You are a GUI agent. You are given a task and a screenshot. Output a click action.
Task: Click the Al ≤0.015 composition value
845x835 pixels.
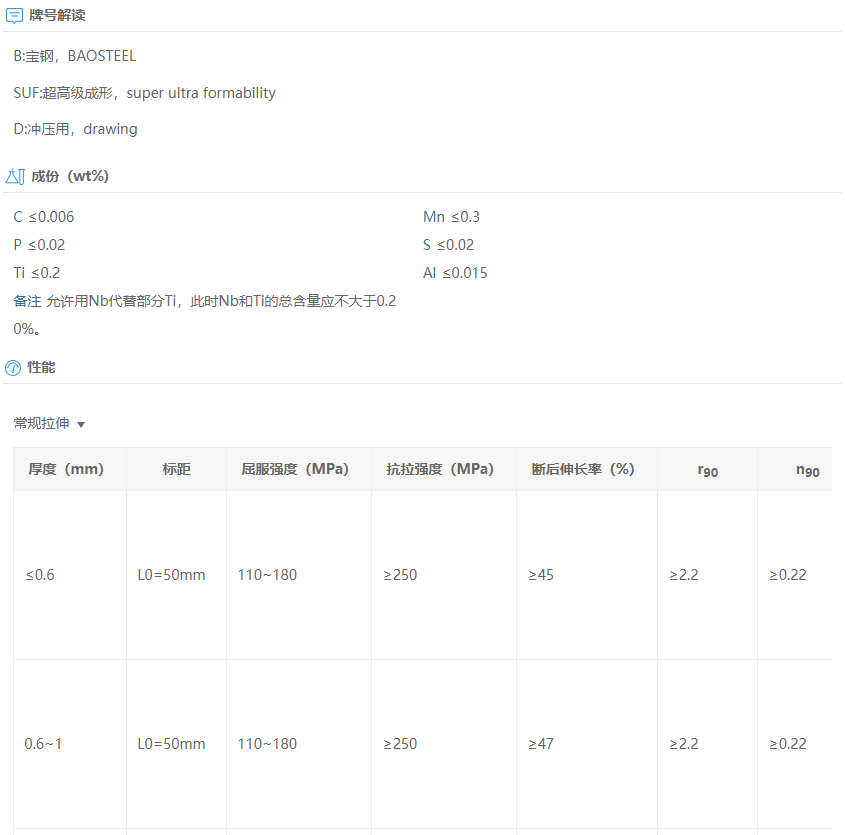point(455,273)
